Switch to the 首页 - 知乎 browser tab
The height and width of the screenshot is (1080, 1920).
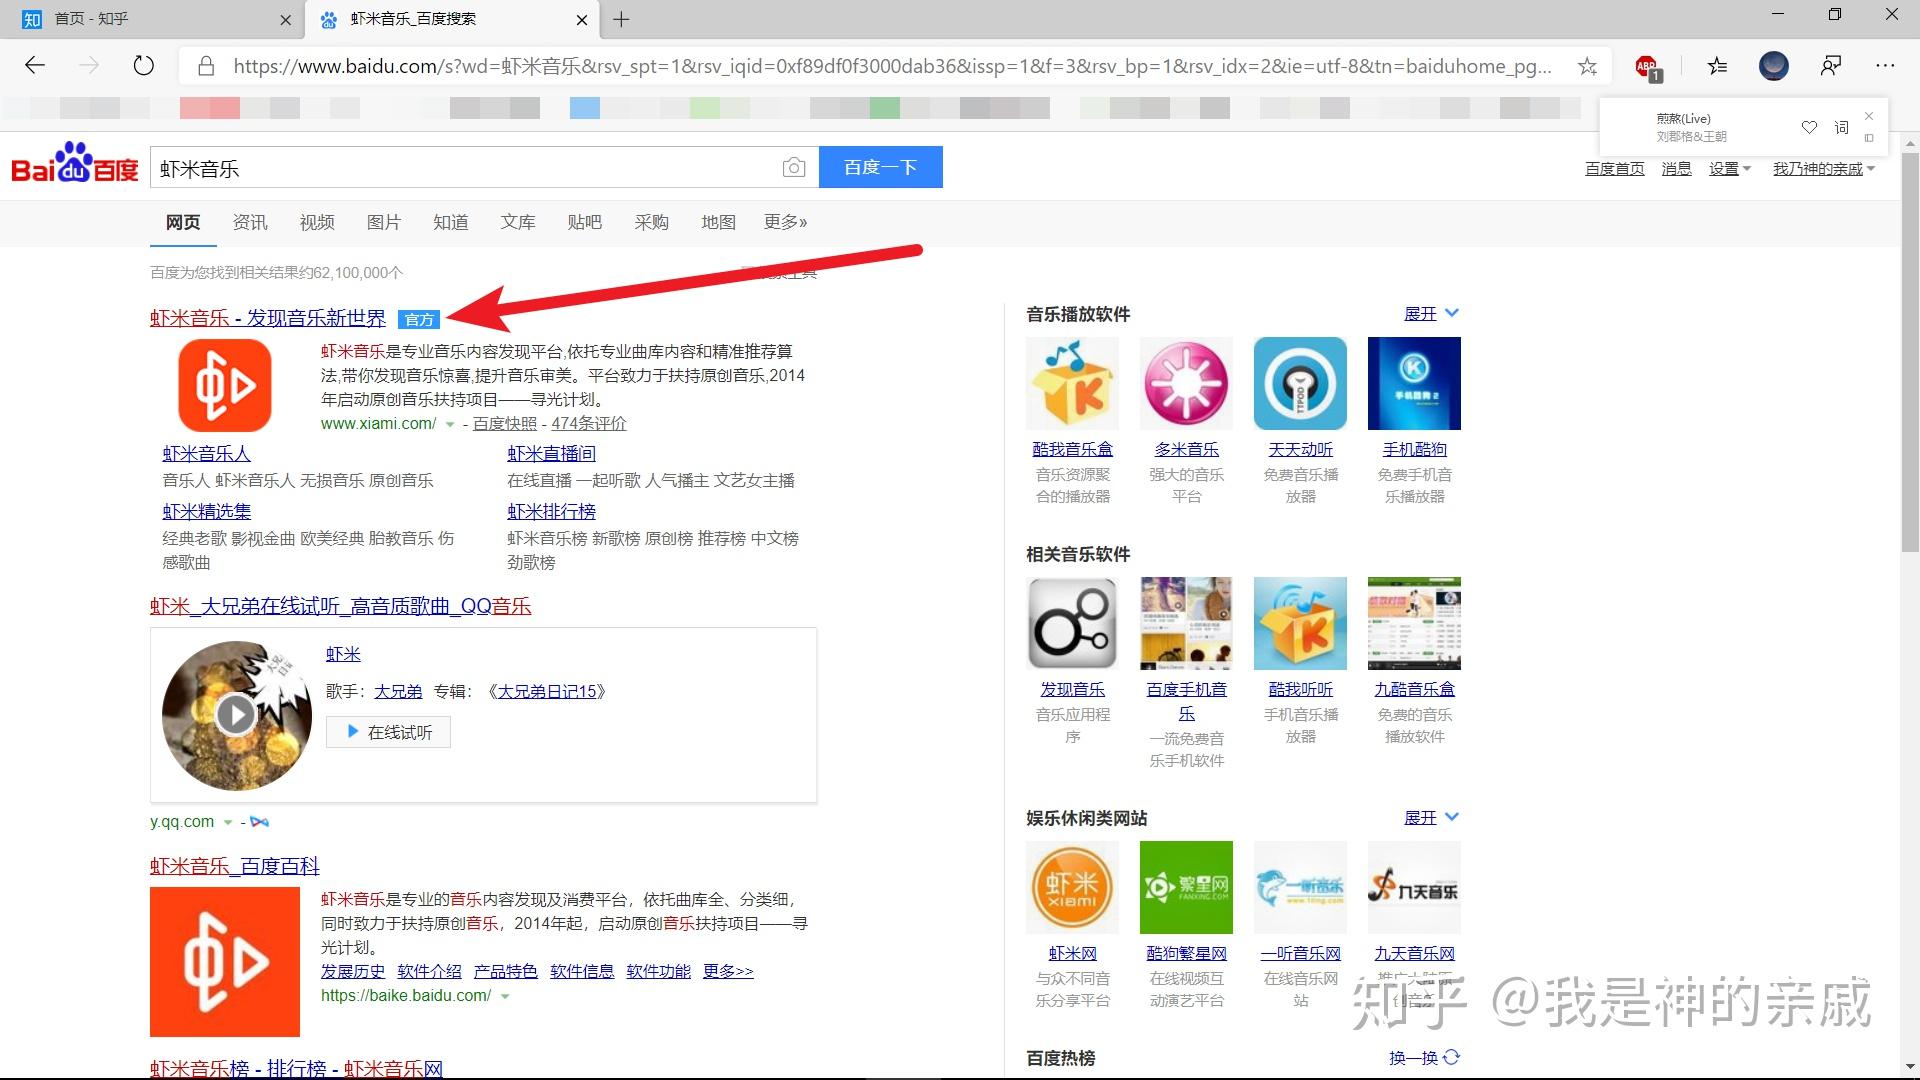click(150, 19)
